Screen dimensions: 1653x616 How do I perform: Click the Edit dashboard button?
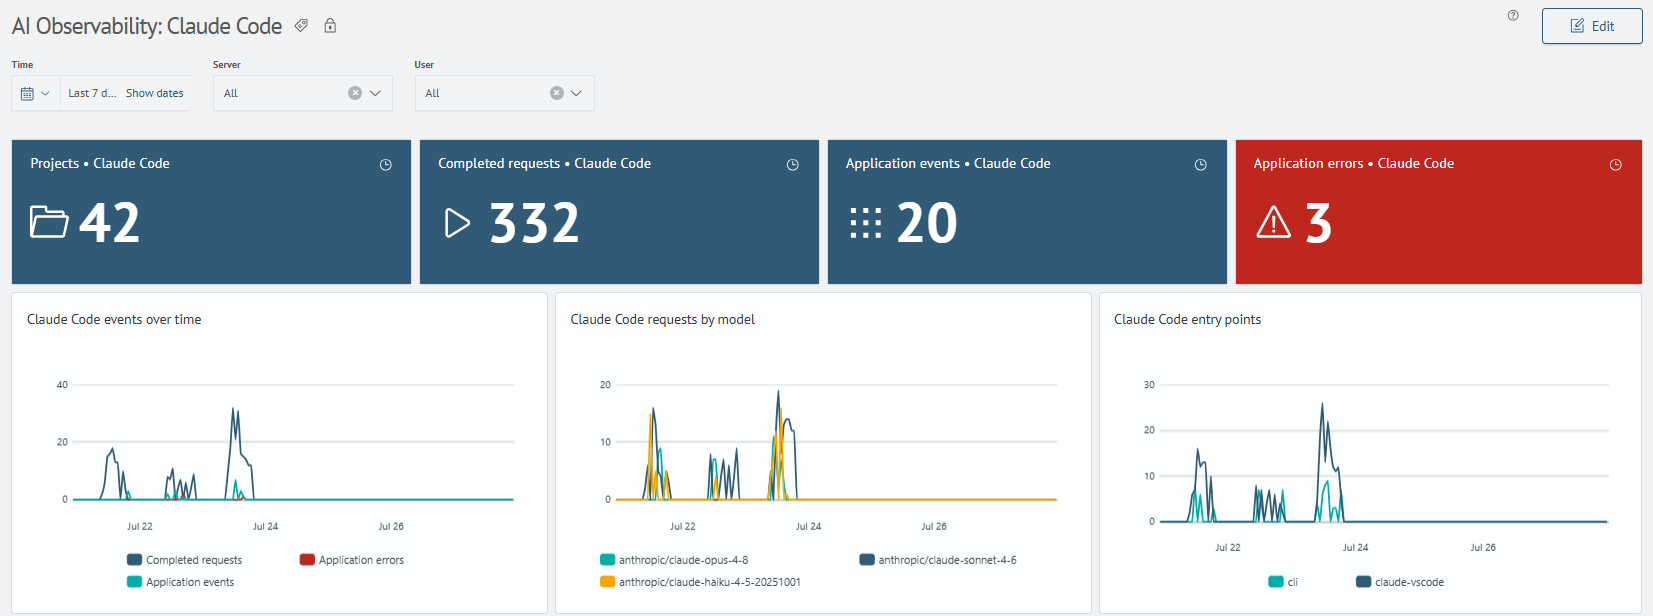[x=1592, y=26]
